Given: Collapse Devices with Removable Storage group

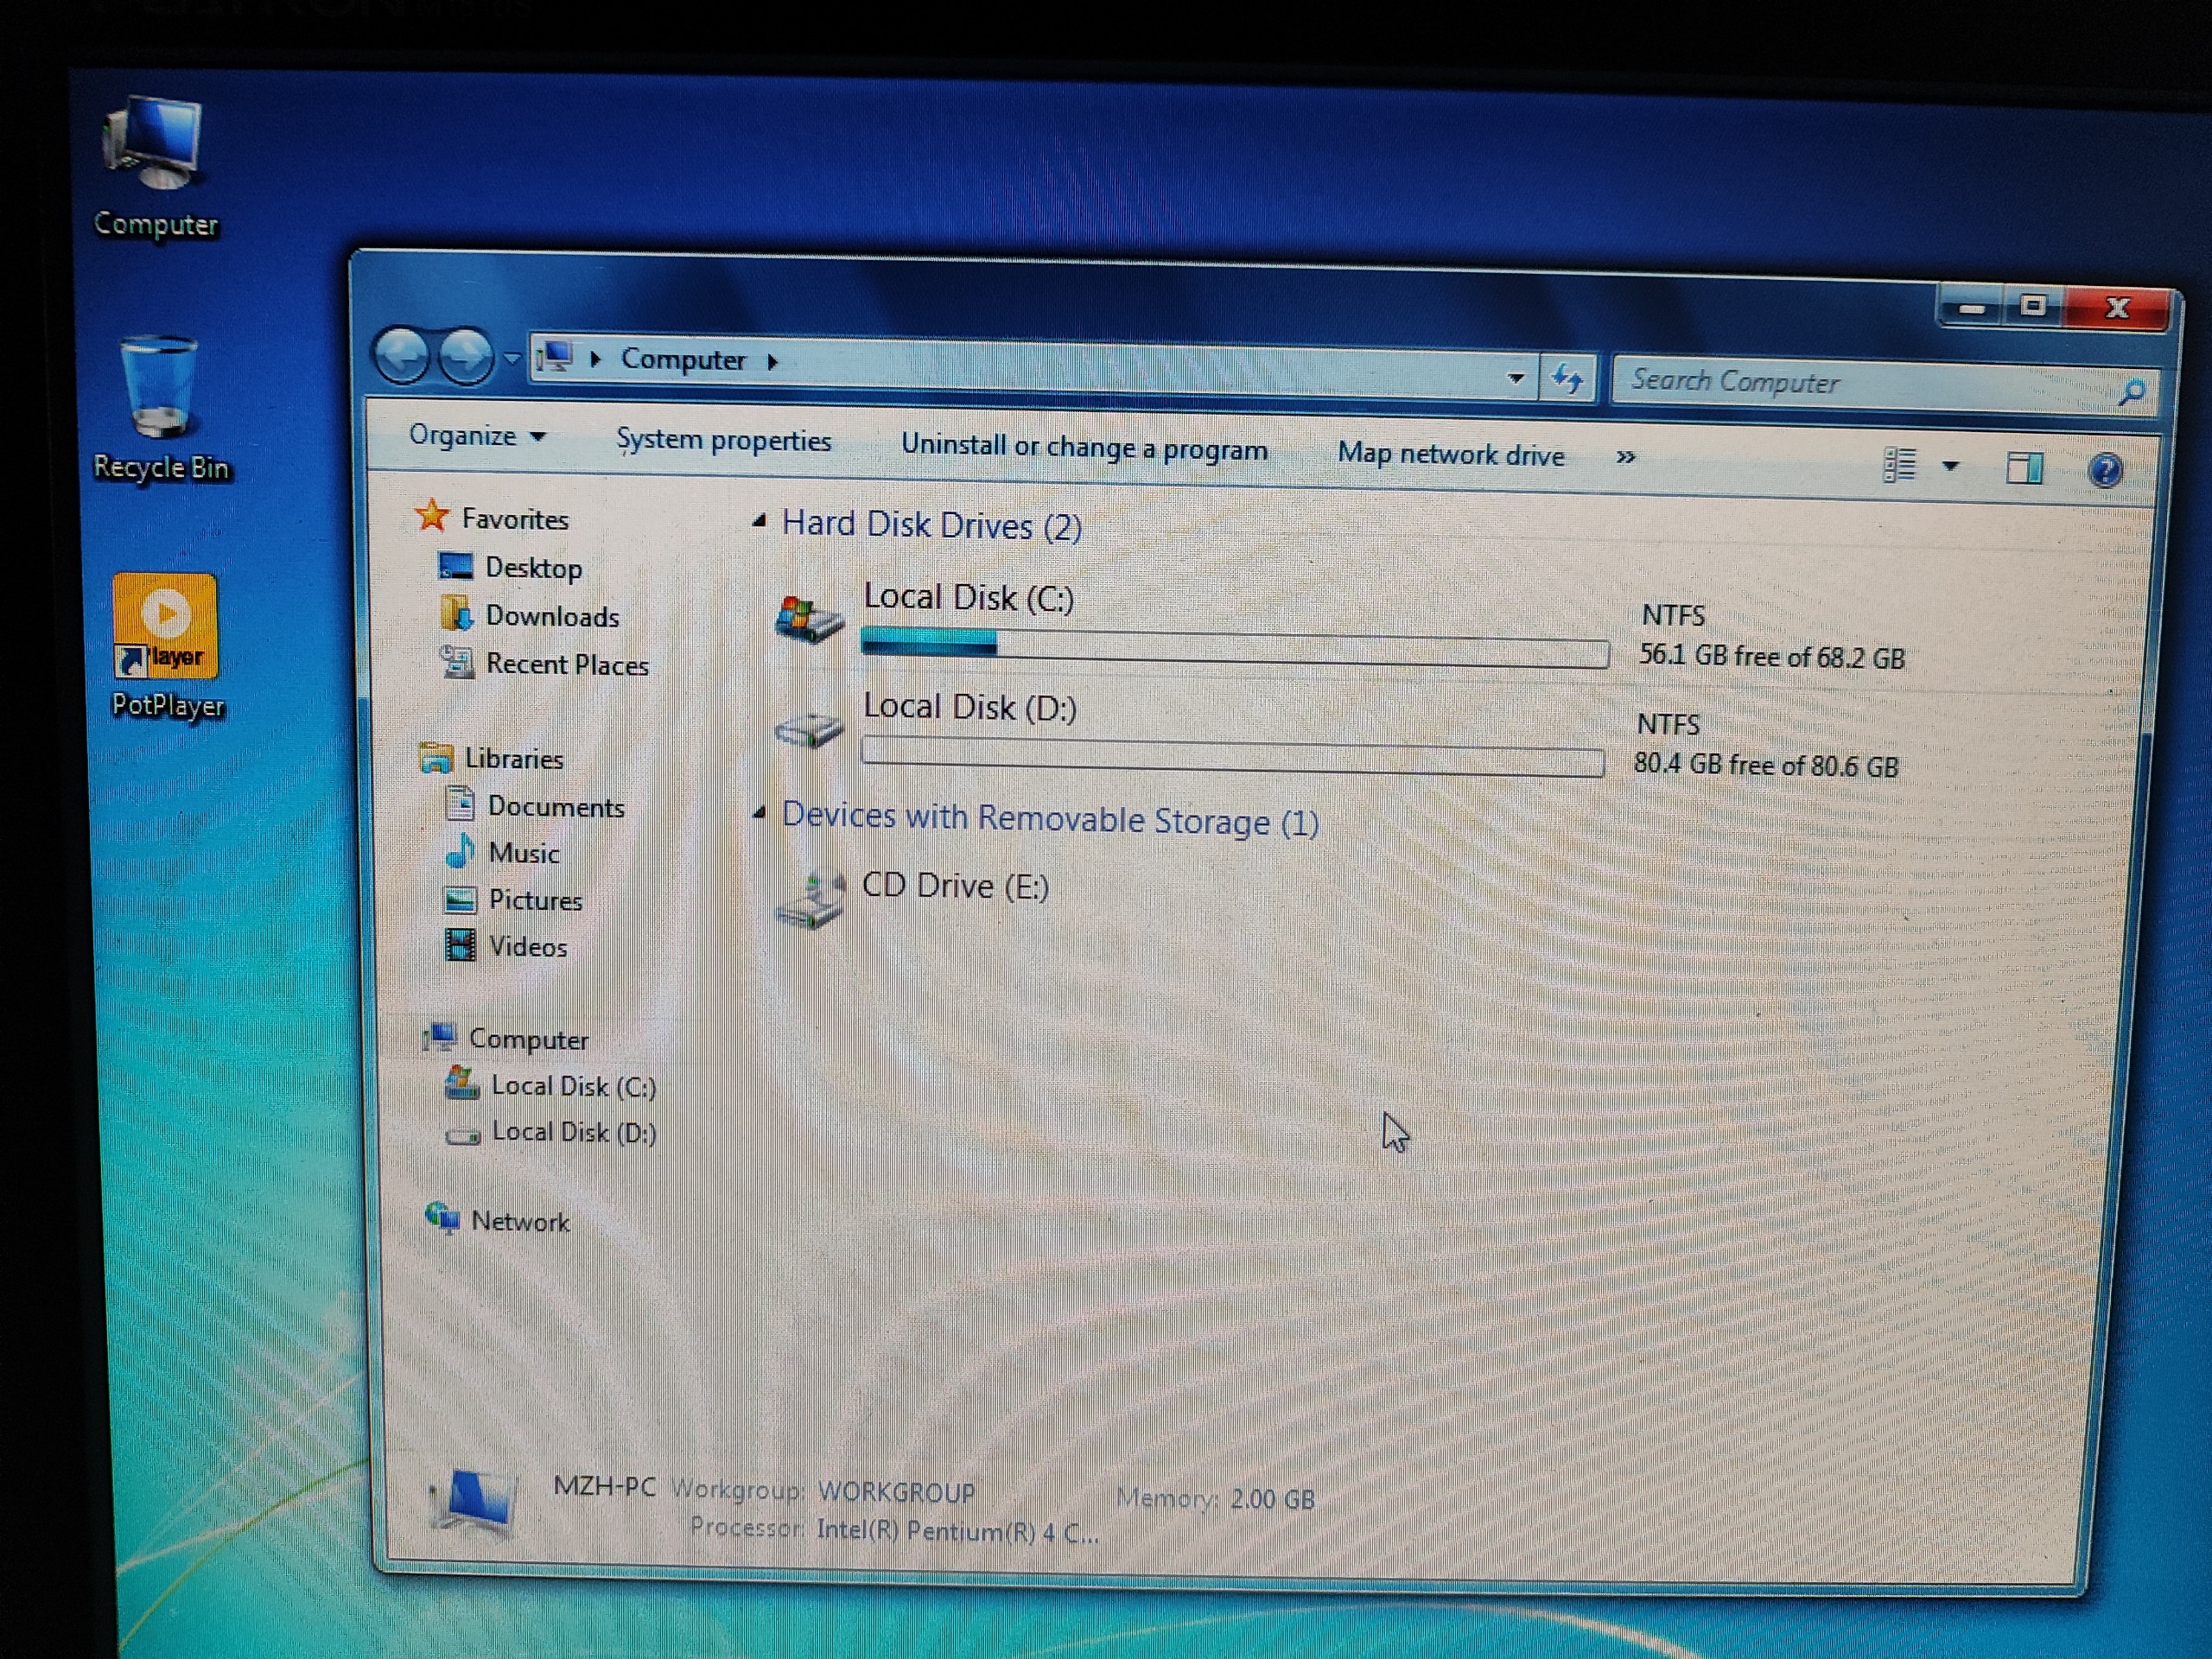Looking at the screenshot, I should click(x=760, y=813).
